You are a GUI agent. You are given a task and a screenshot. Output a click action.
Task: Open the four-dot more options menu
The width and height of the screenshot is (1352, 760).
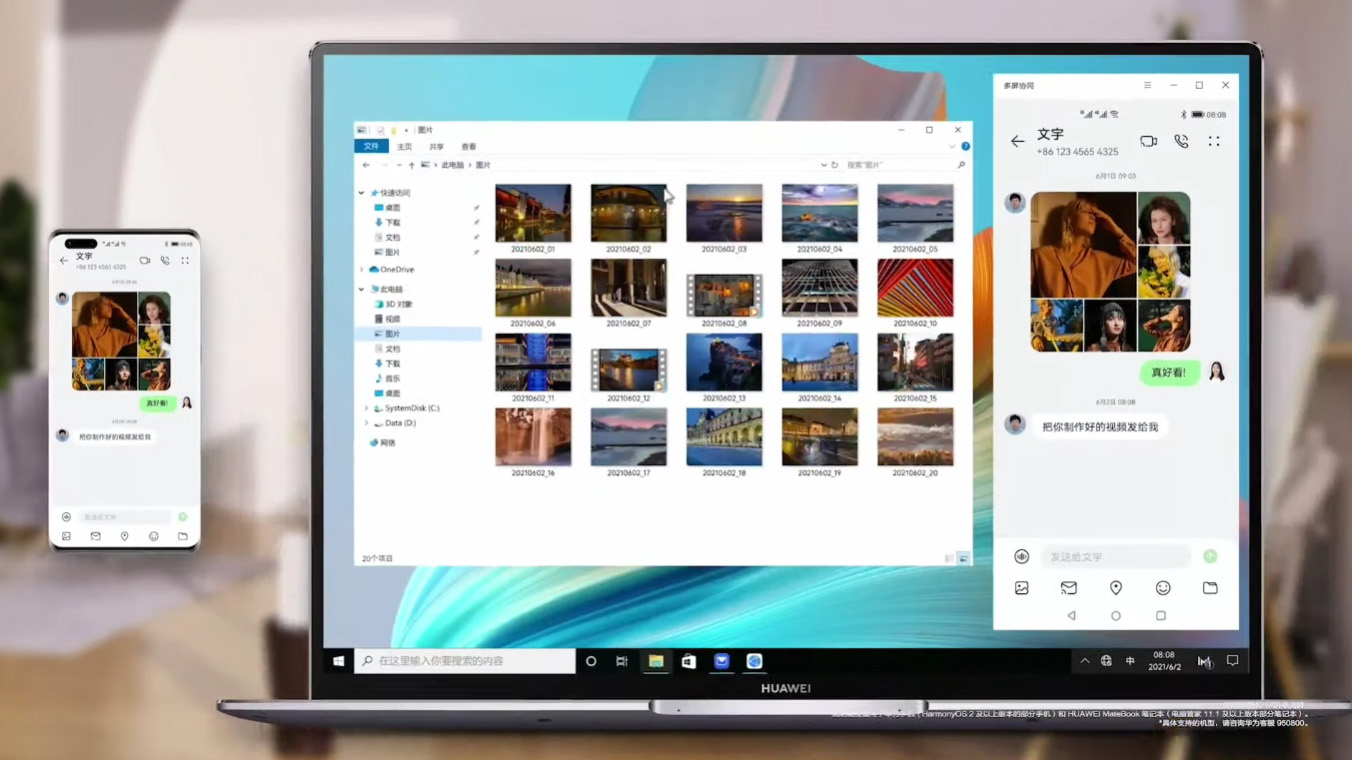1214,142
